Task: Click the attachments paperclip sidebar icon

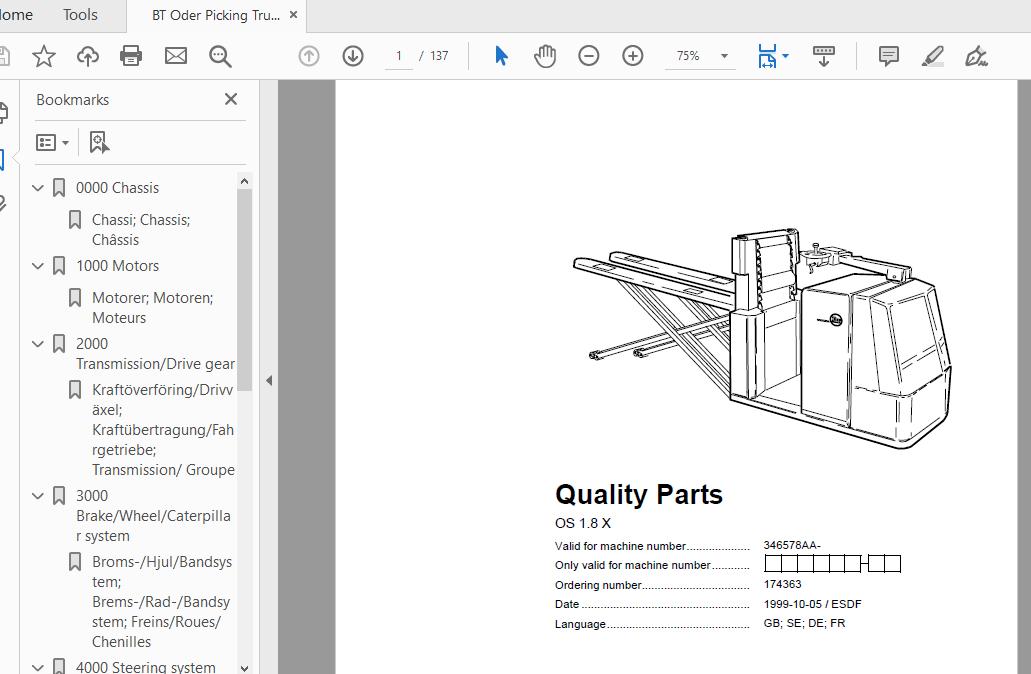Action: coord(3,203)
